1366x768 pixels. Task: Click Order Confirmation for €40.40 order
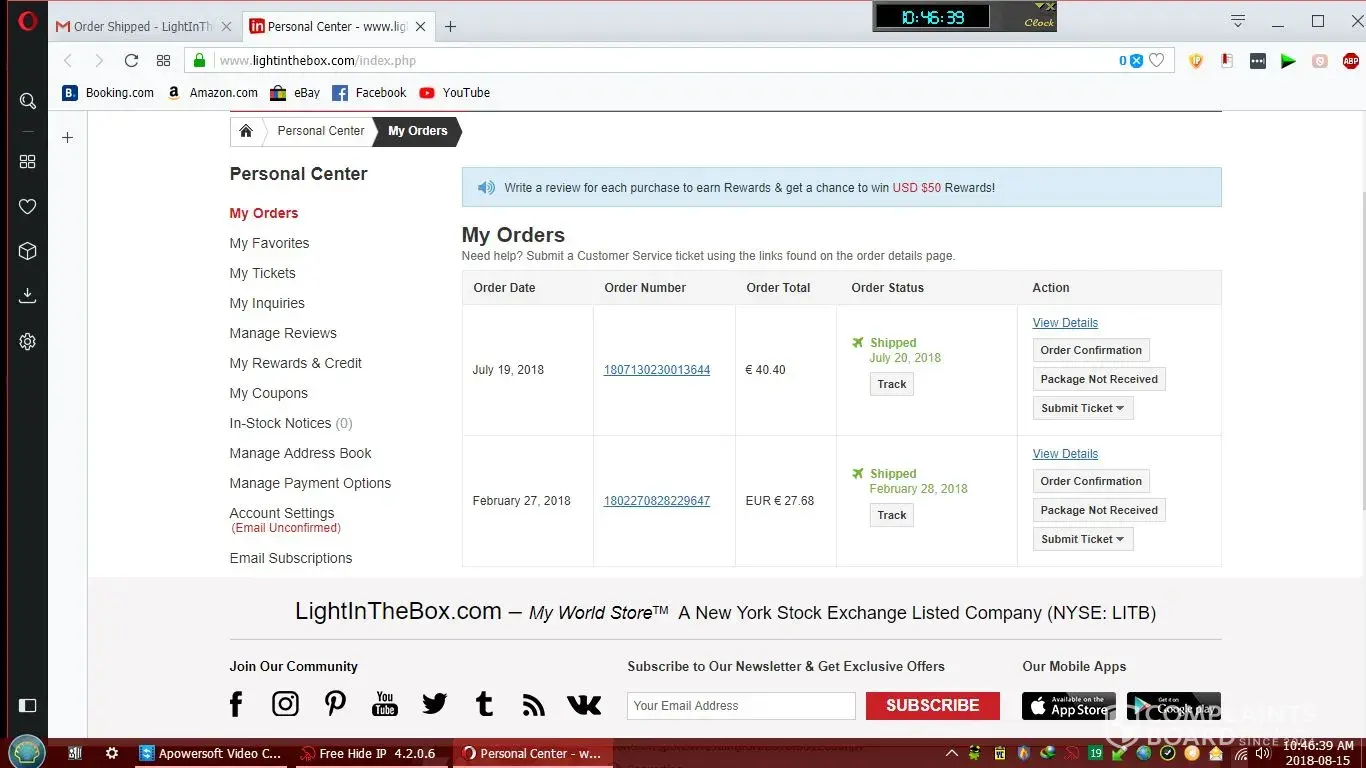(1091, 350)
